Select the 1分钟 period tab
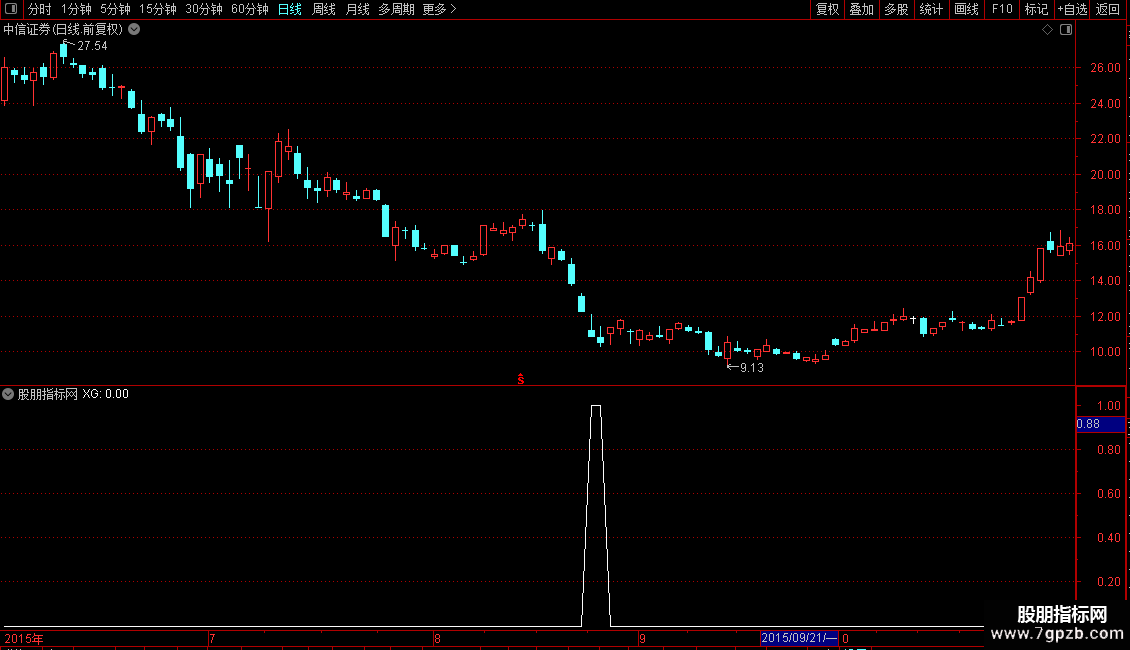The width and height of the screenshot is (1130, 650). (x=76, y=9)
